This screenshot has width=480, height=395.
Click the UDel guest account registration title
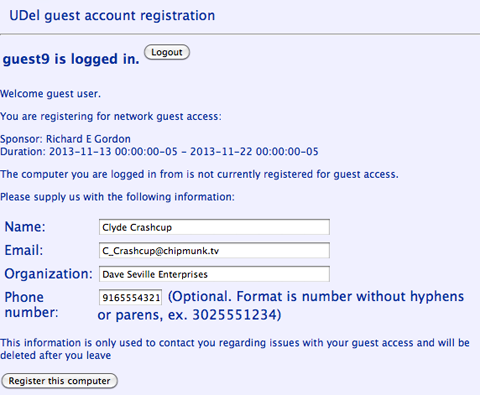(112, 16)
